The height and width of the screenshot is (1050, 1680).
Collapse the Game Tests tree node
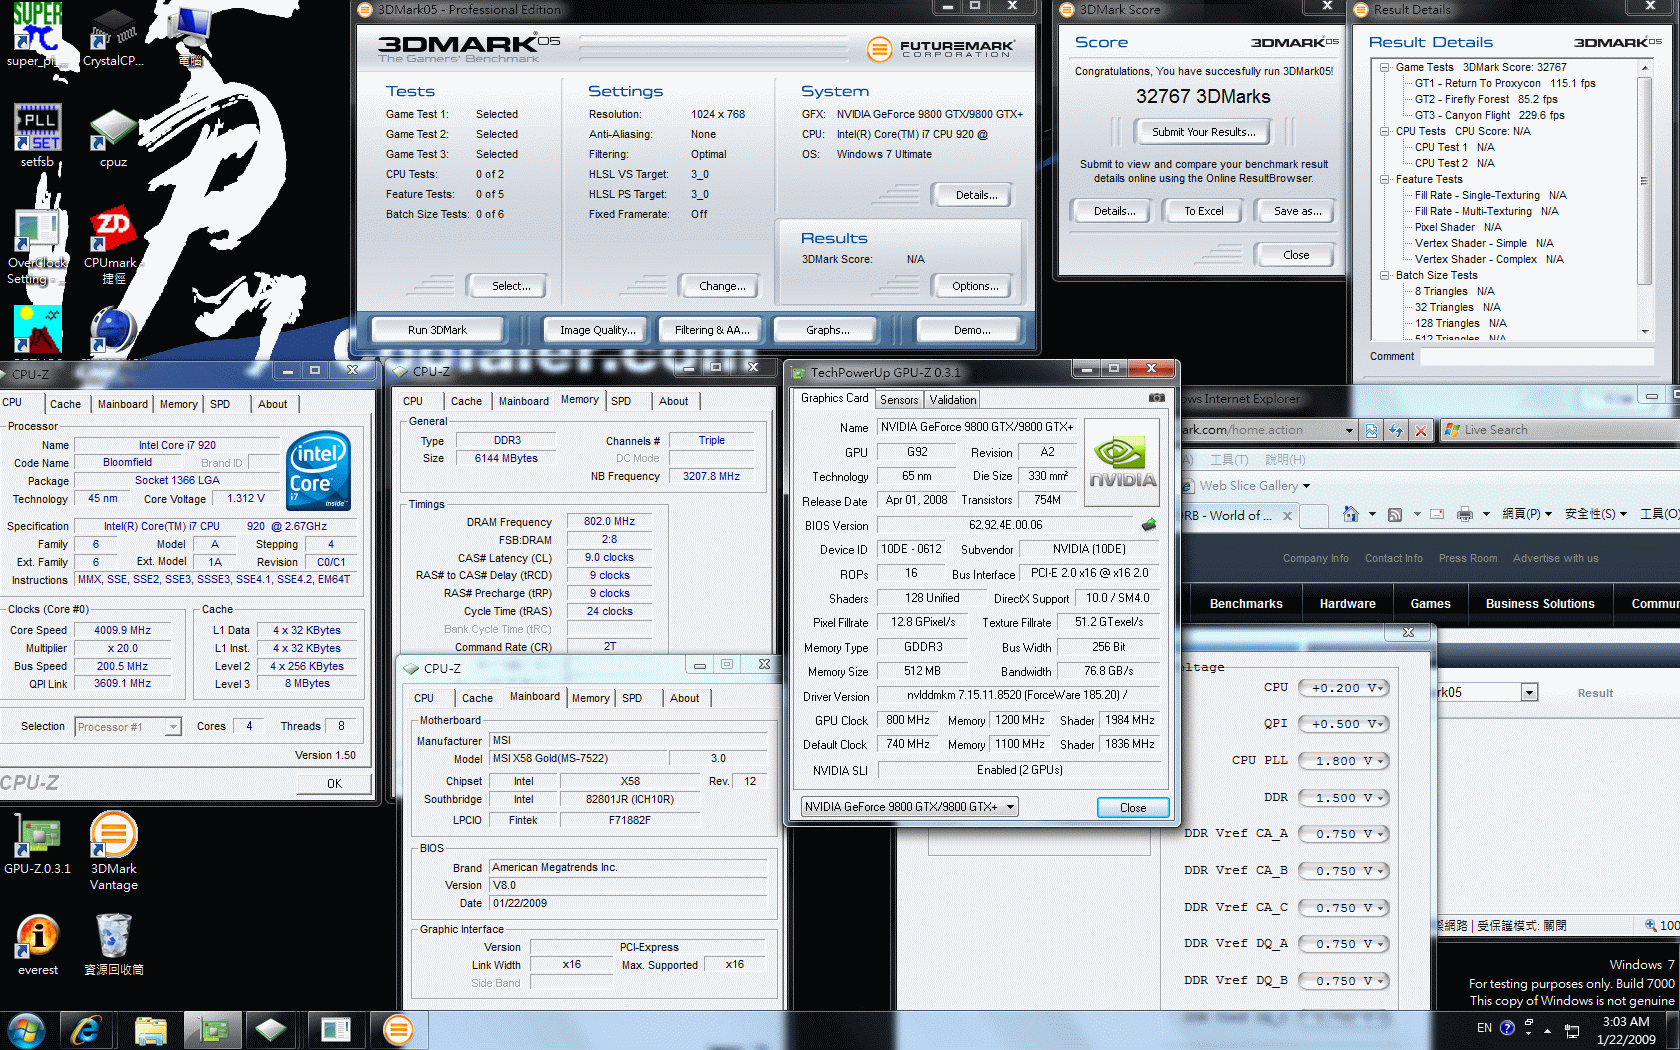pyautogui.click(x=1385, y=67)
